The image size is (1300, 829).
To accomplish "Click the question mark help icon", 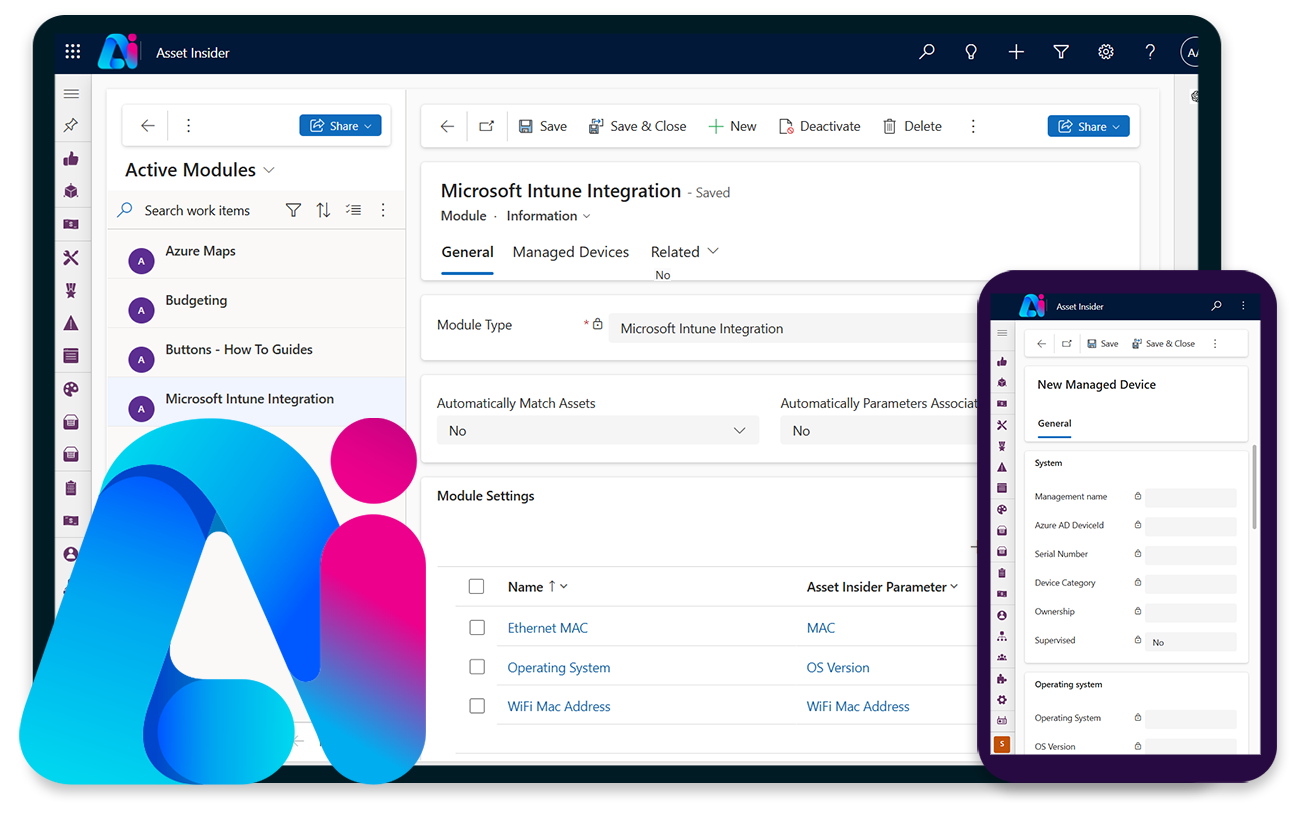I will pyautogui.click(x=1150, y=52).
